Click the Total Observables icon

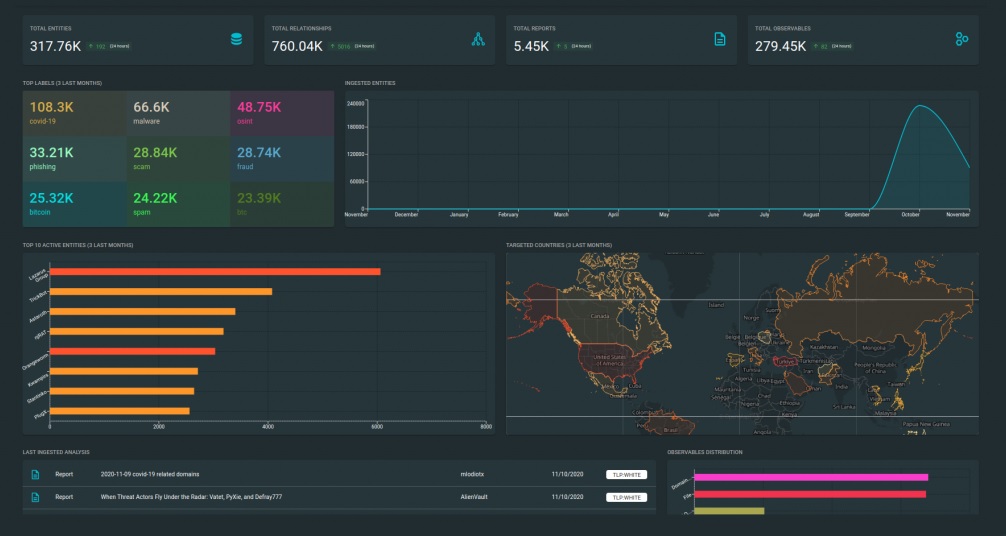961,39
